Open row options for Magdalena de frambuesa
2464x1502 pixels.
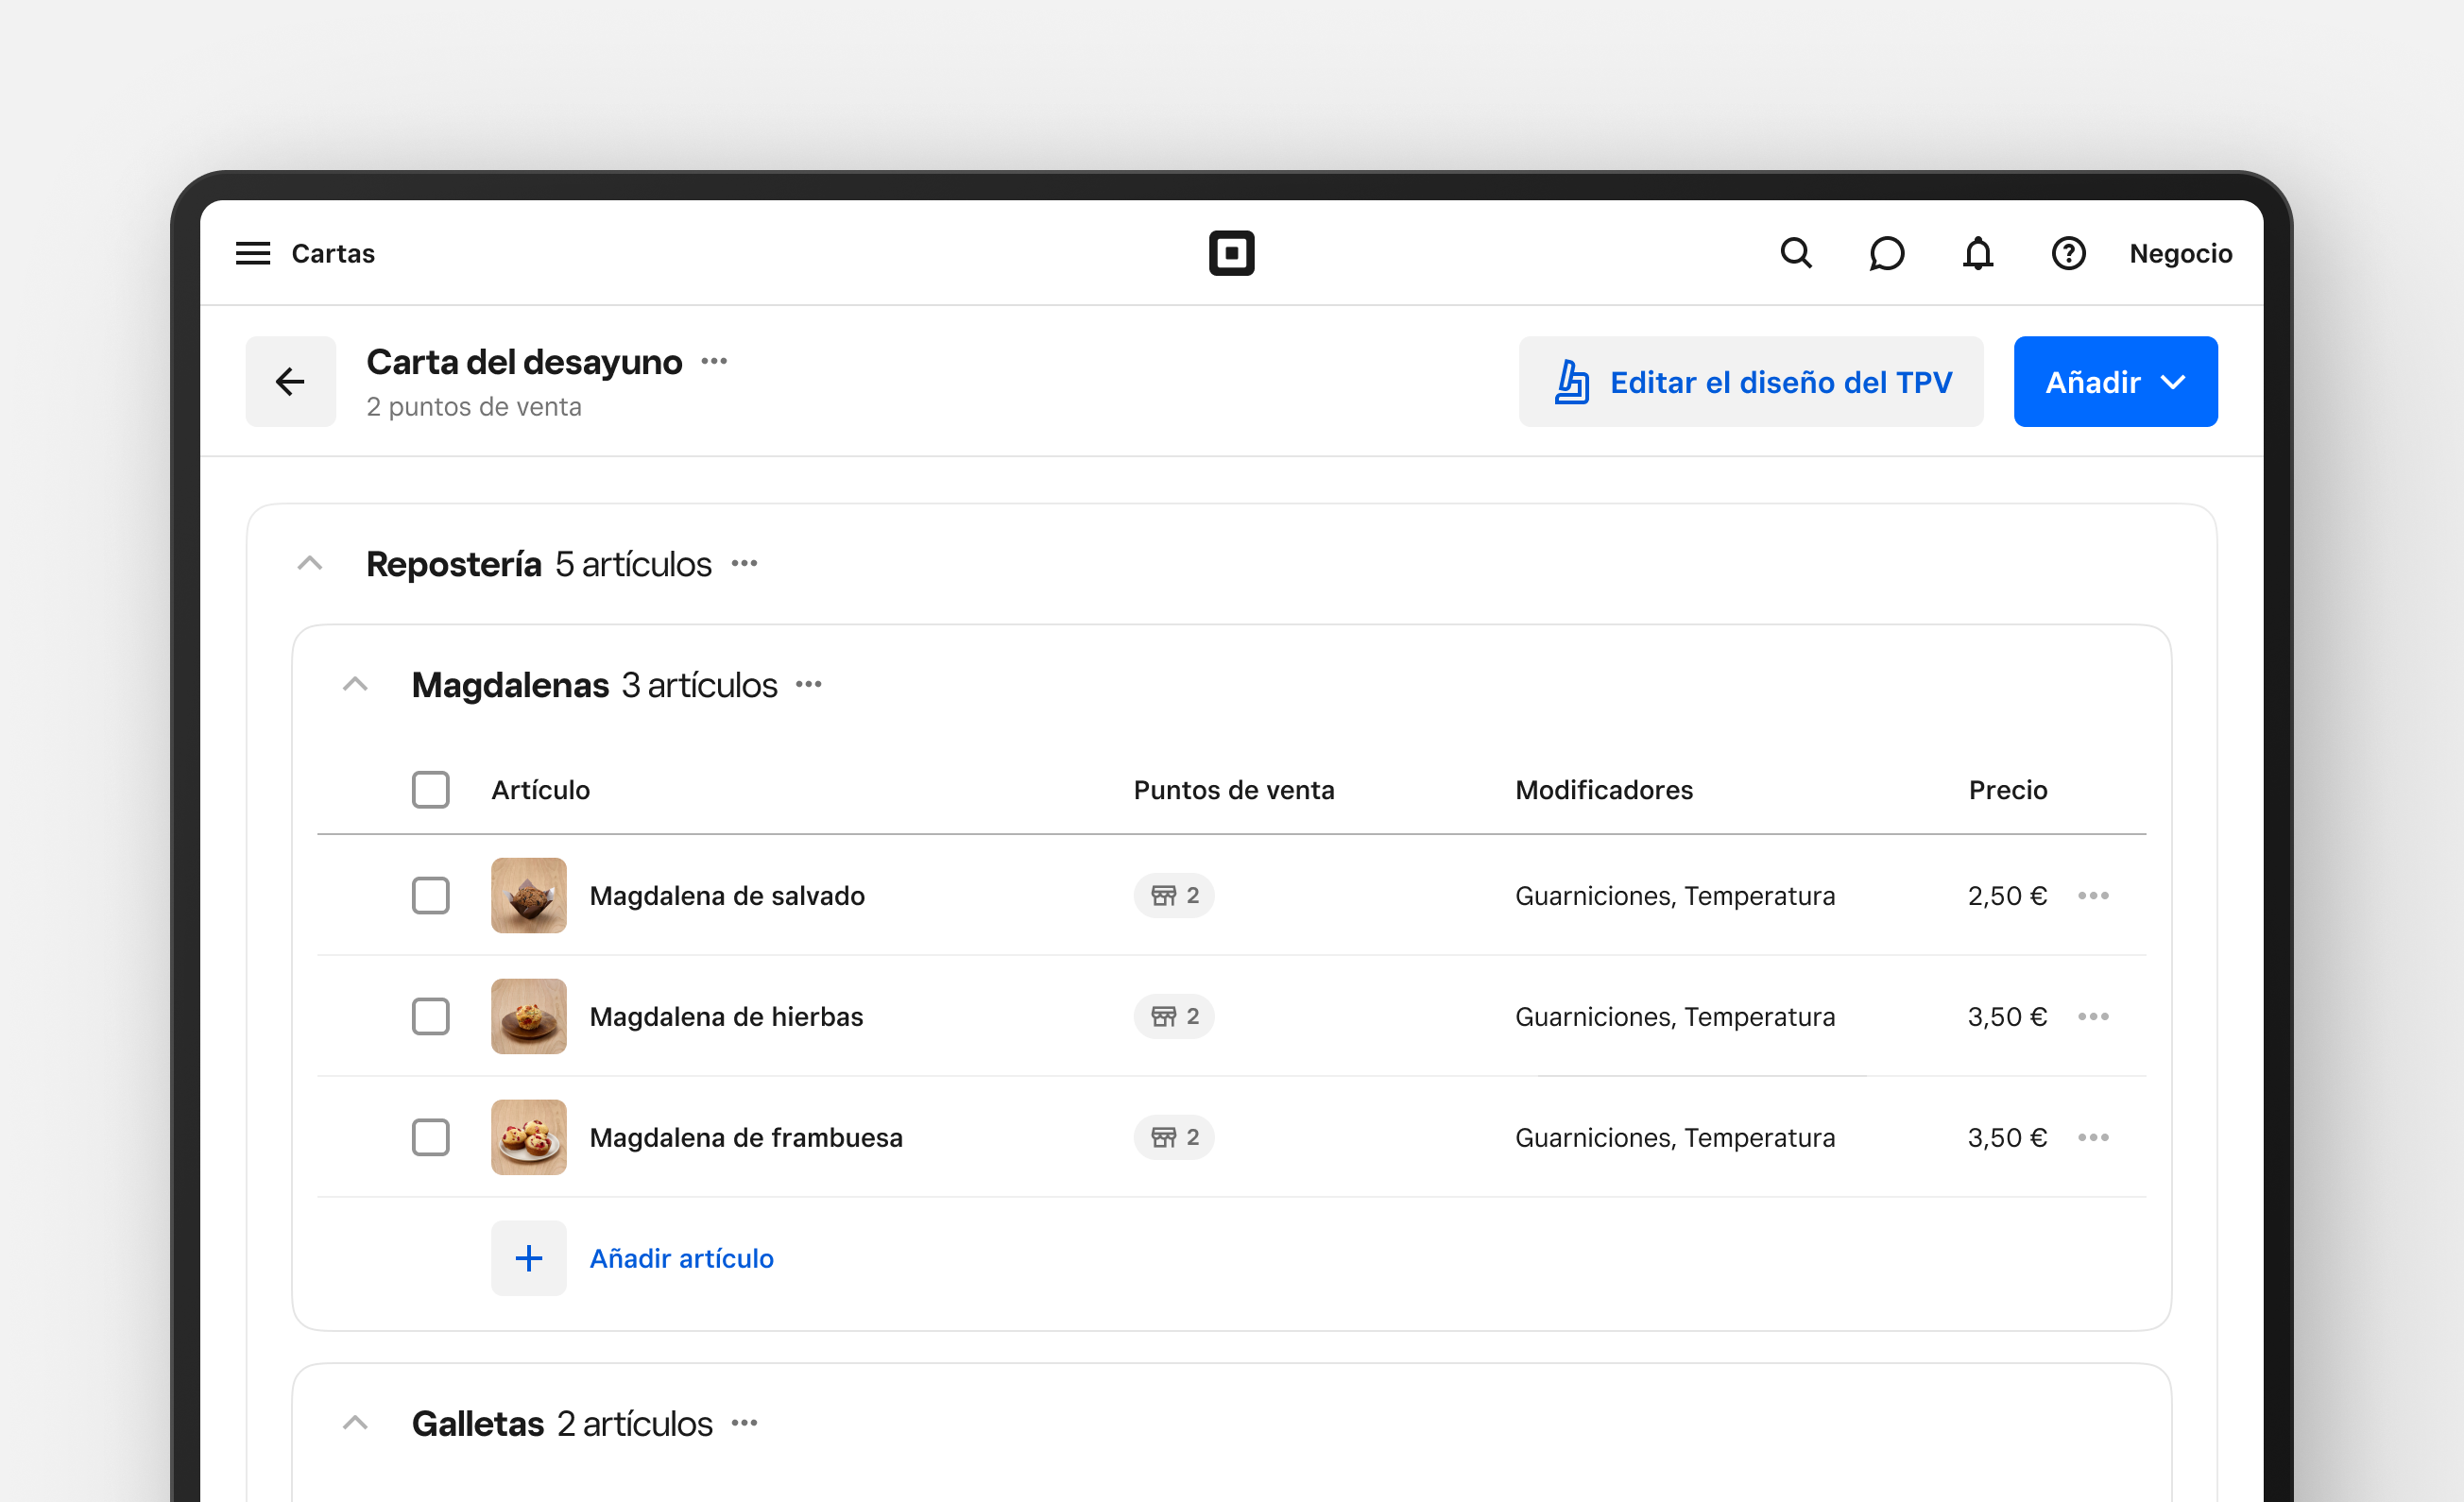click(x=2093, y=1138)
